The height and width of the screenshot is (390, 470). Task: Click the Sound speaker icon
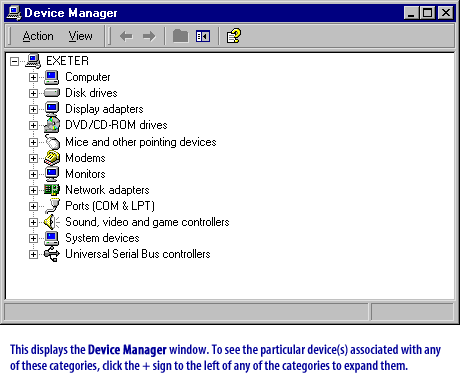52,222
